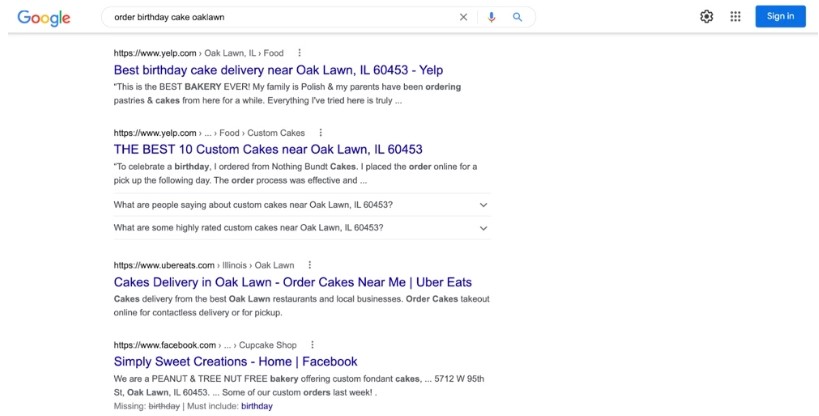Open Uber Eats Cakes Delivery link
Screen dimensions: 819x416
(x=292, y=282)
